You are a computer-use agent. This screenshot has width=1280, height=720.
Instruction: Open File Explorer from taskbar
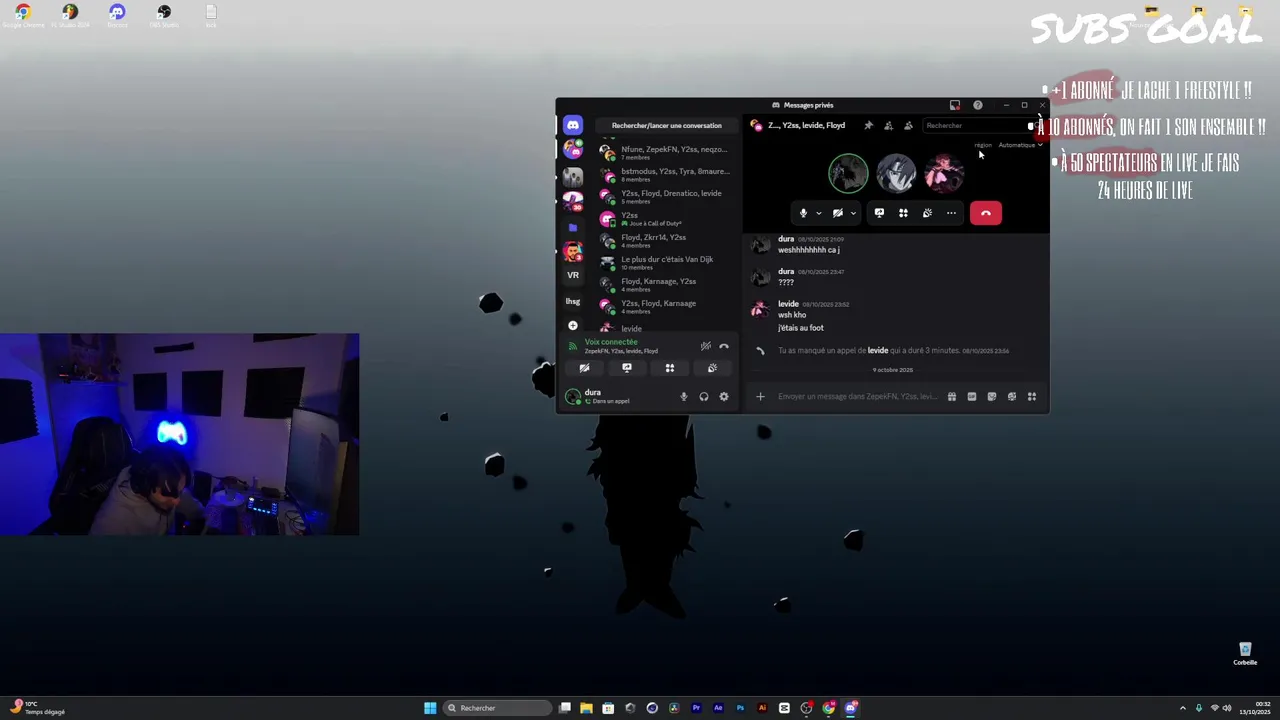click(586, 708)
